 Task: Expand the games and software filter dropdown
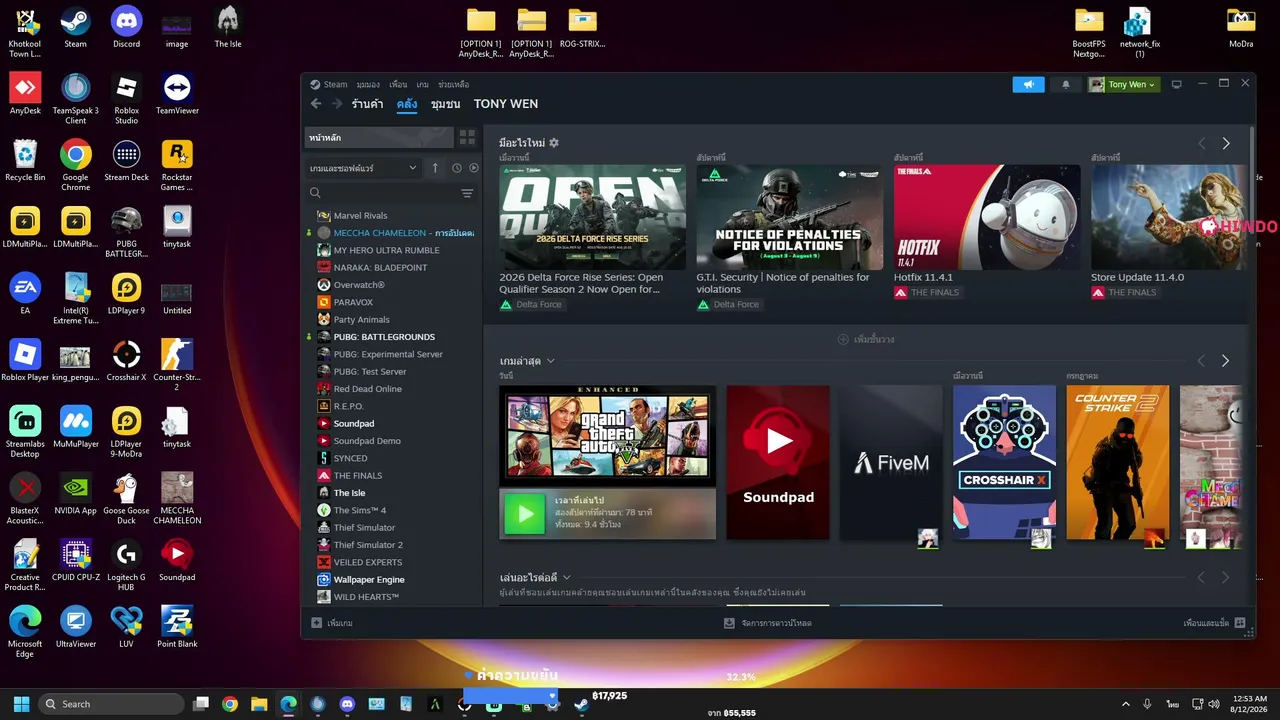pos(363,168)
